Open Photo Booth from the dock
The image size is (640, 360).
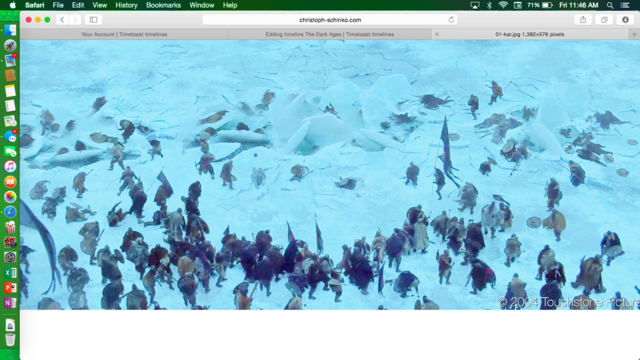click(x=10, y=242)
